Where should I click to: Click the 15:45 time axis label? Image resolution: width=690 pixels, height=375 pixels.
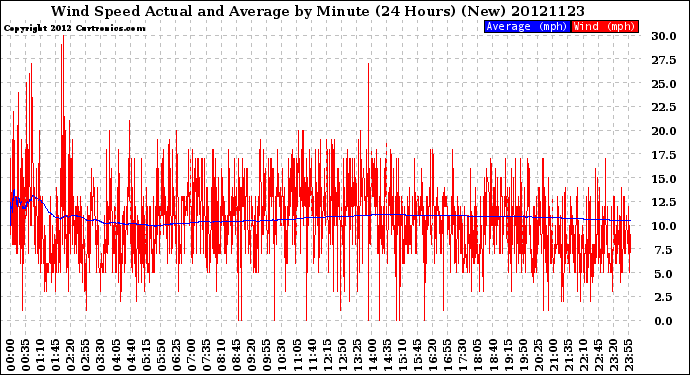click(418, 355)
